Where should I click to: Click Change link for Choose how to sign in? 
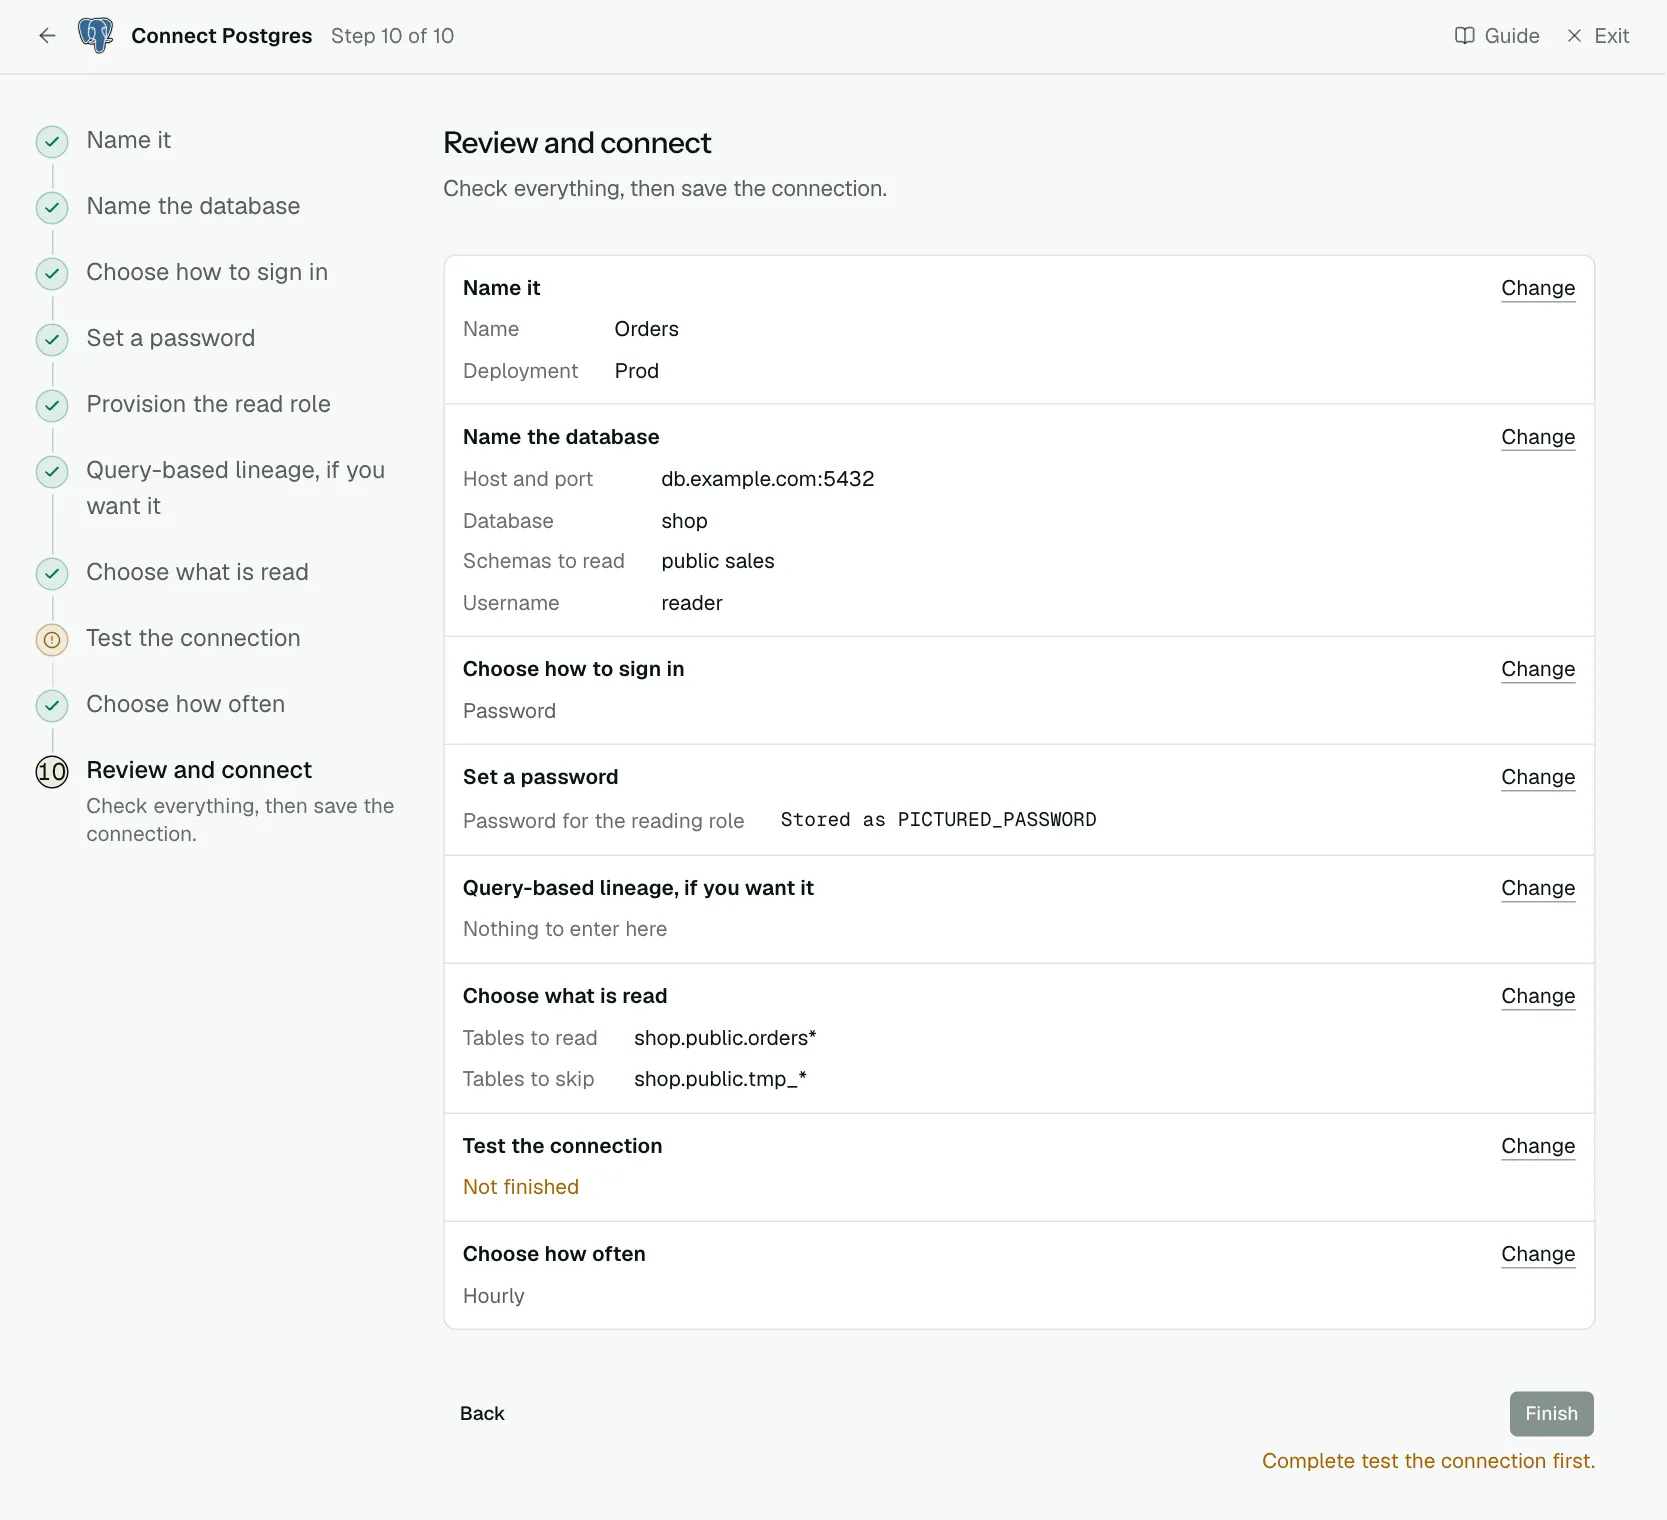[1538, 669]
